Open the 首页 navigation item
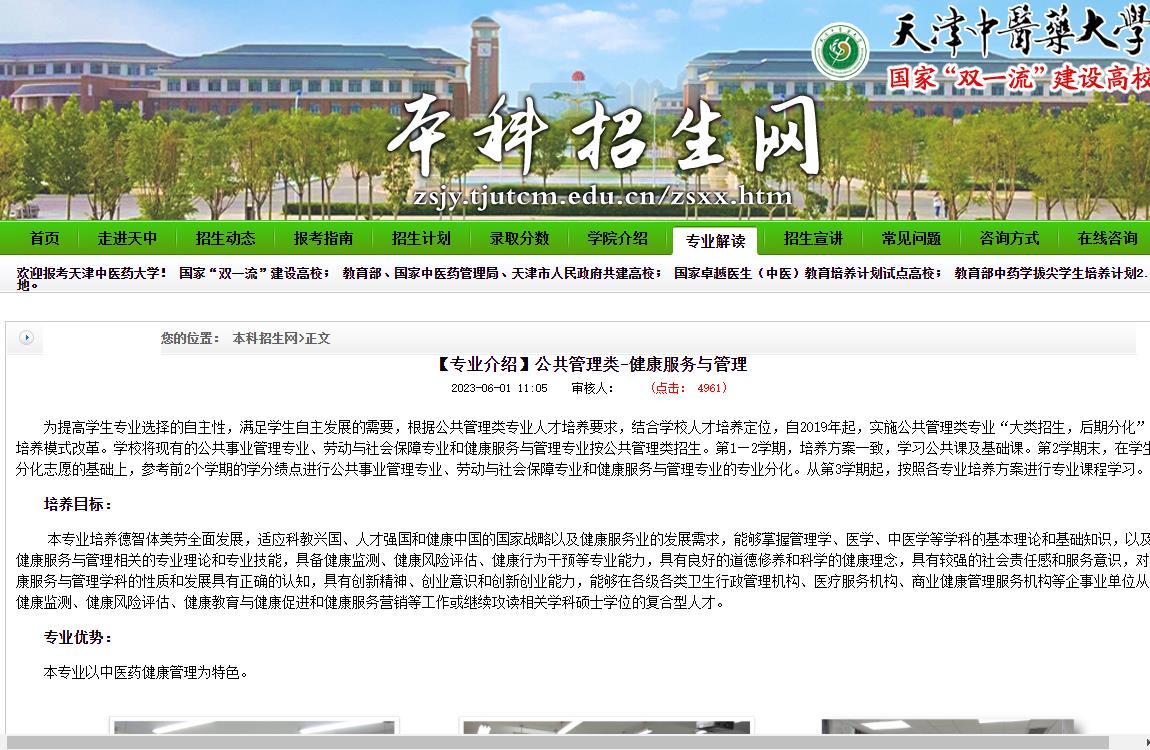The height and width of the screenshot is (750, 1150). (x=44, y=238)
